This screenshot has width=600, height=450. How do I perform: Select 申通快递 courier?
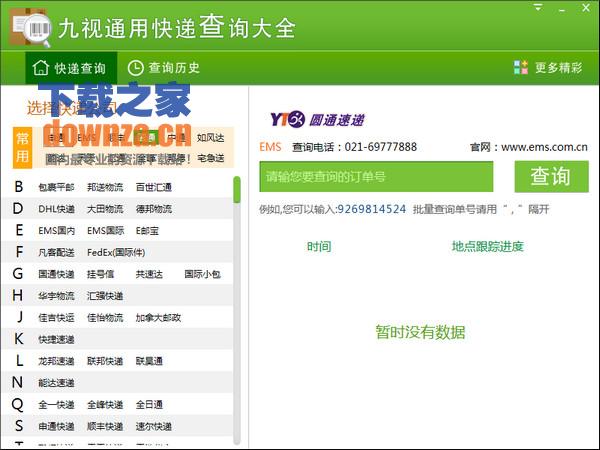(56, 426)
